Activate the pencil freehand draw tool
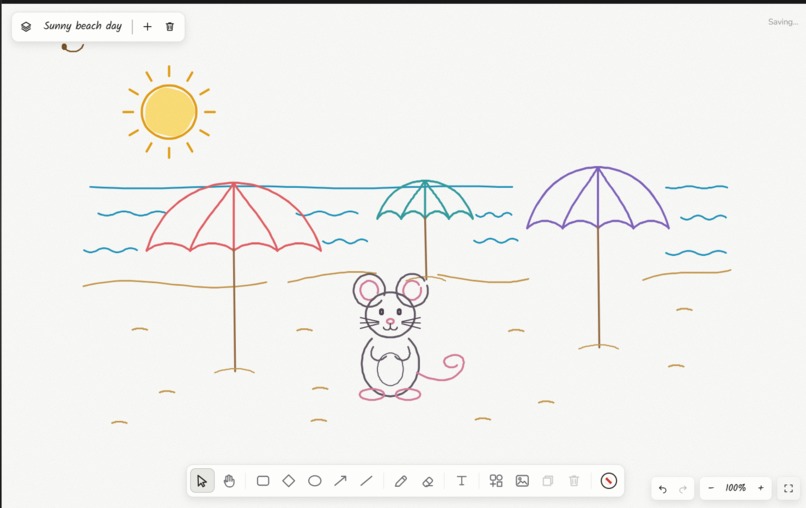This screenshot has width=806, height=508. tap(400, 481)
